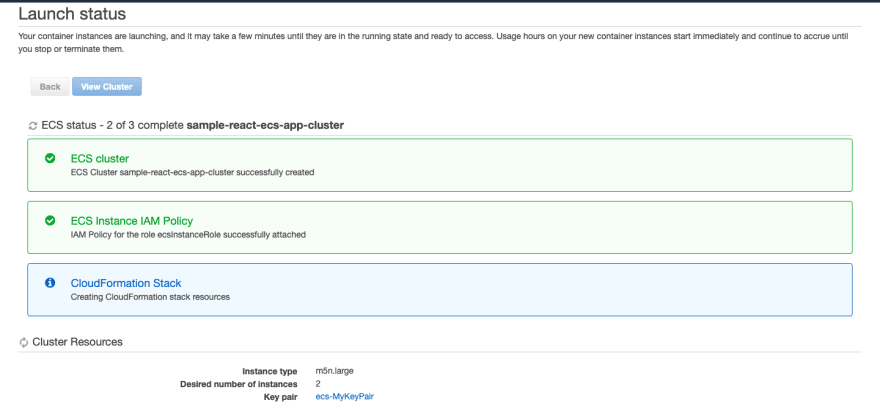This screenshot has width=880, height=403.
Task: Click 'ECS status - 2 of 3 complete' text
Action: (113, 126)
